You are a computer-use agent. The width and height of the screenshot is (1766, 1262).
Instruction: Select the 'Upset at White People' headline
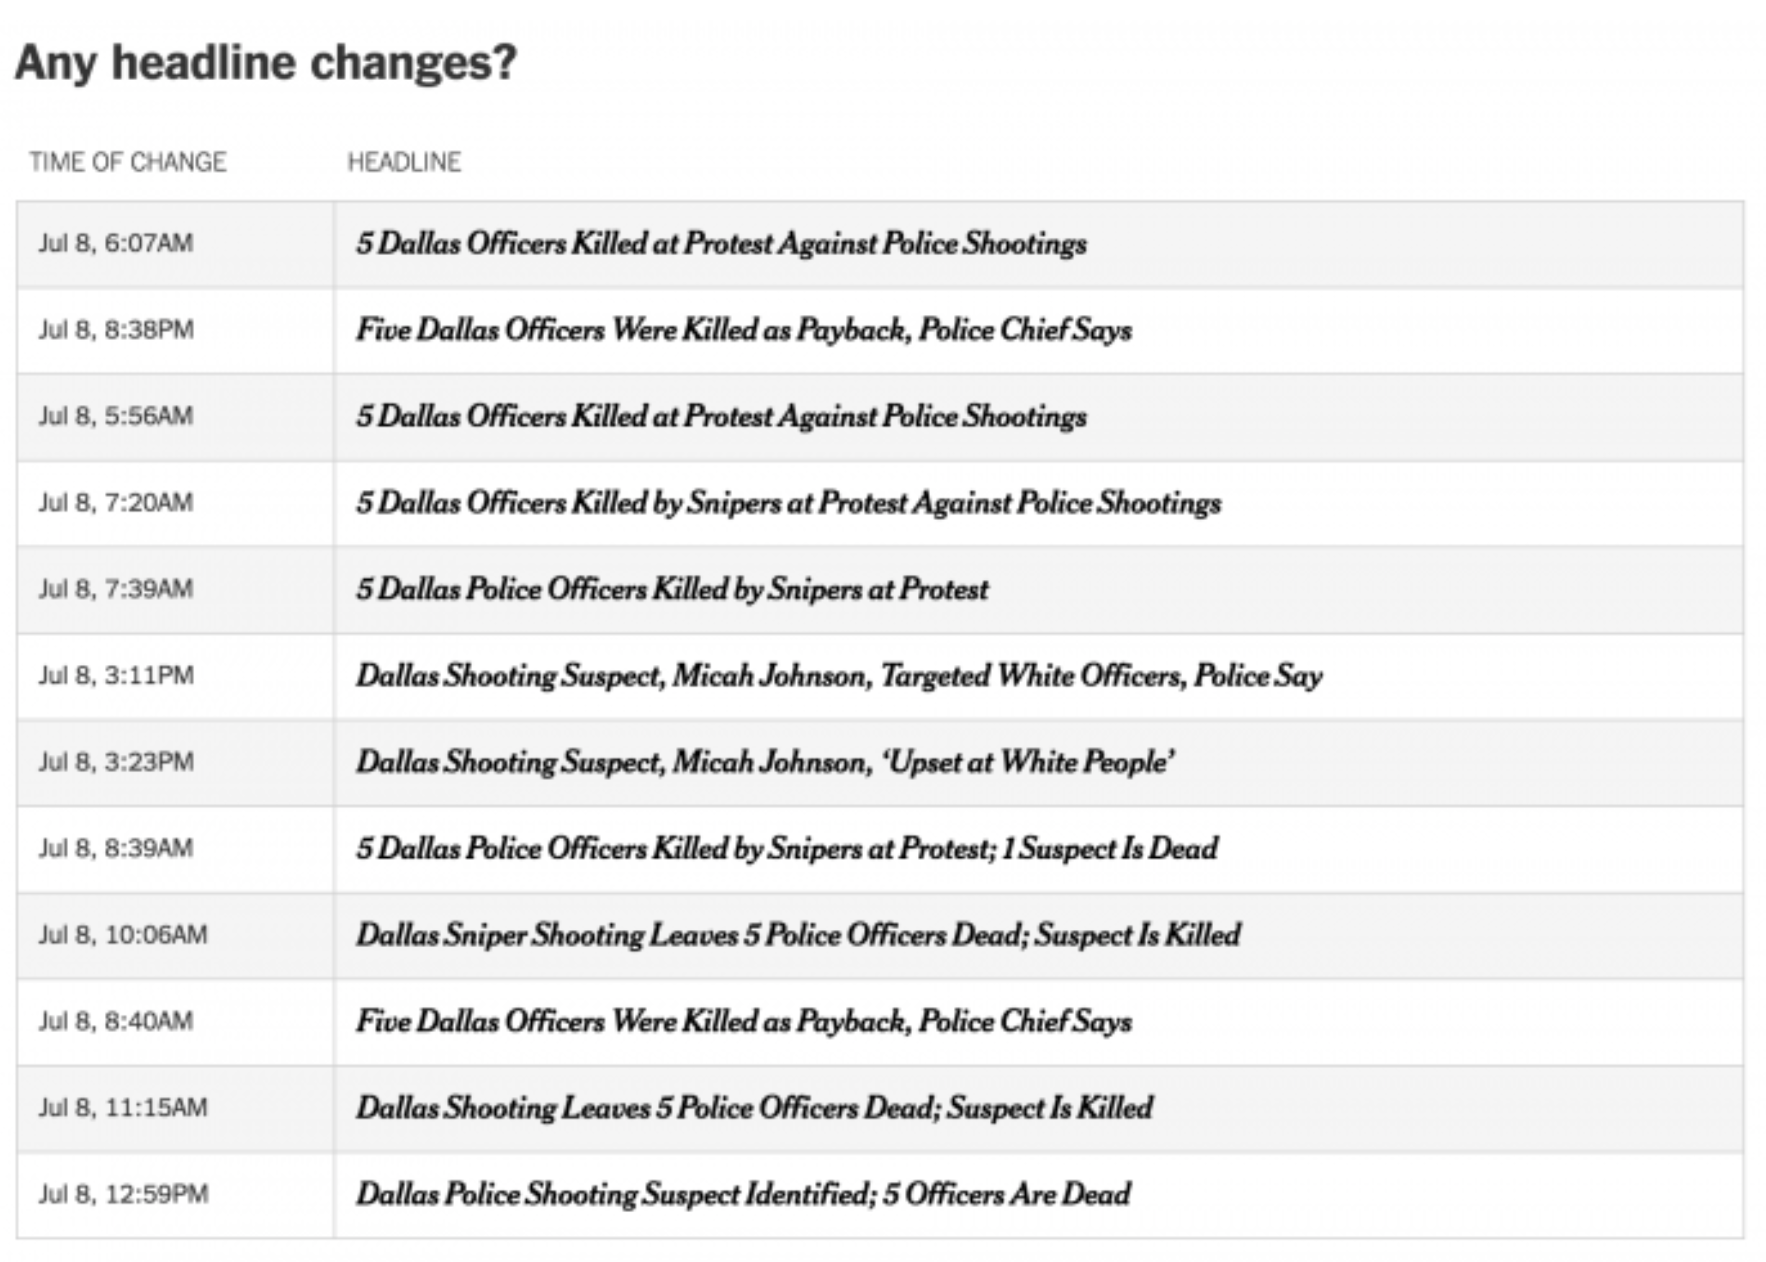766,762
